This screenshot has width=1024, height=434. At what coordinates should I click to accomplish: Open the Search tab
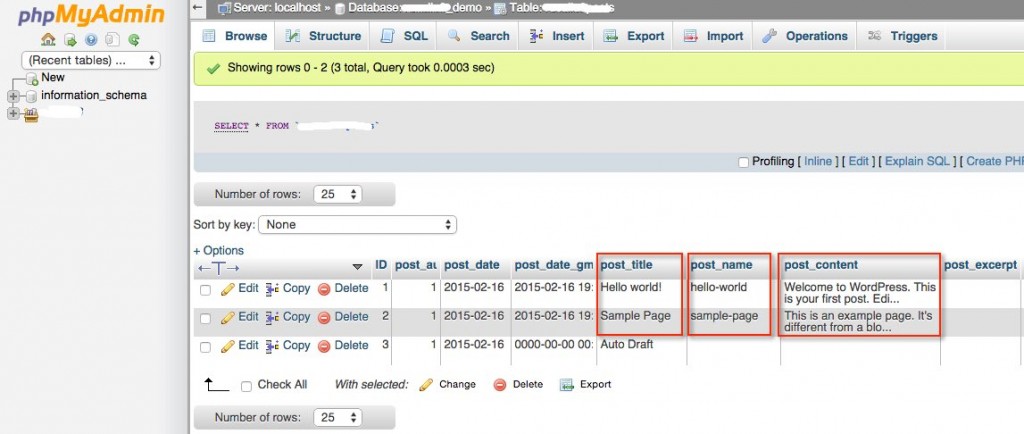click(x=478, y=36)
